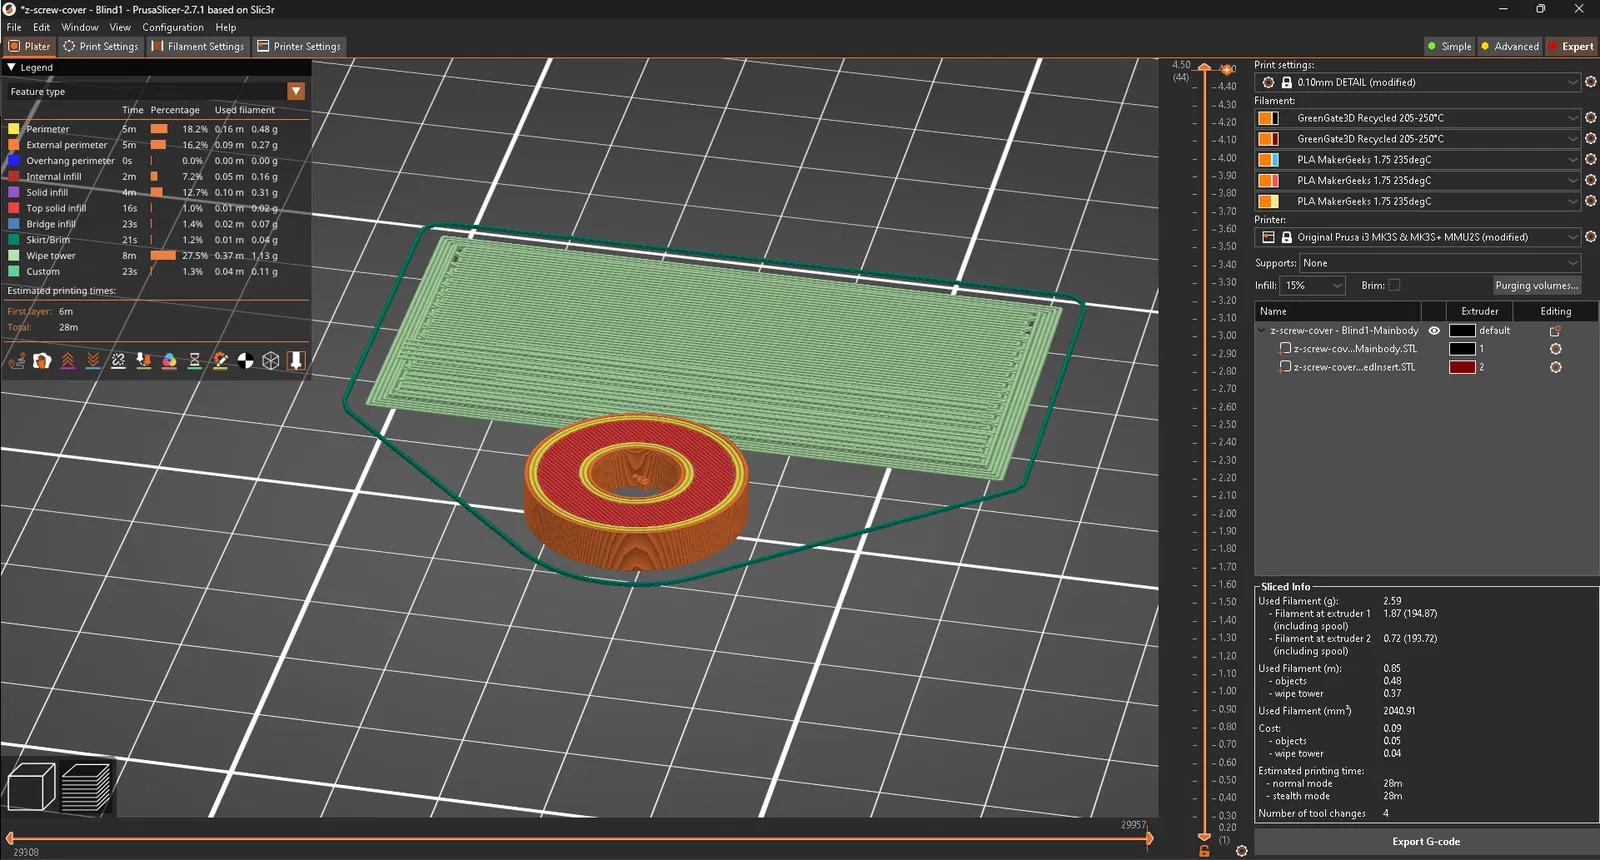Toggle travel moves visibility icon in legend toolbar
The height and width of the screenshot is (860, 1600).
tap(17, 361)
